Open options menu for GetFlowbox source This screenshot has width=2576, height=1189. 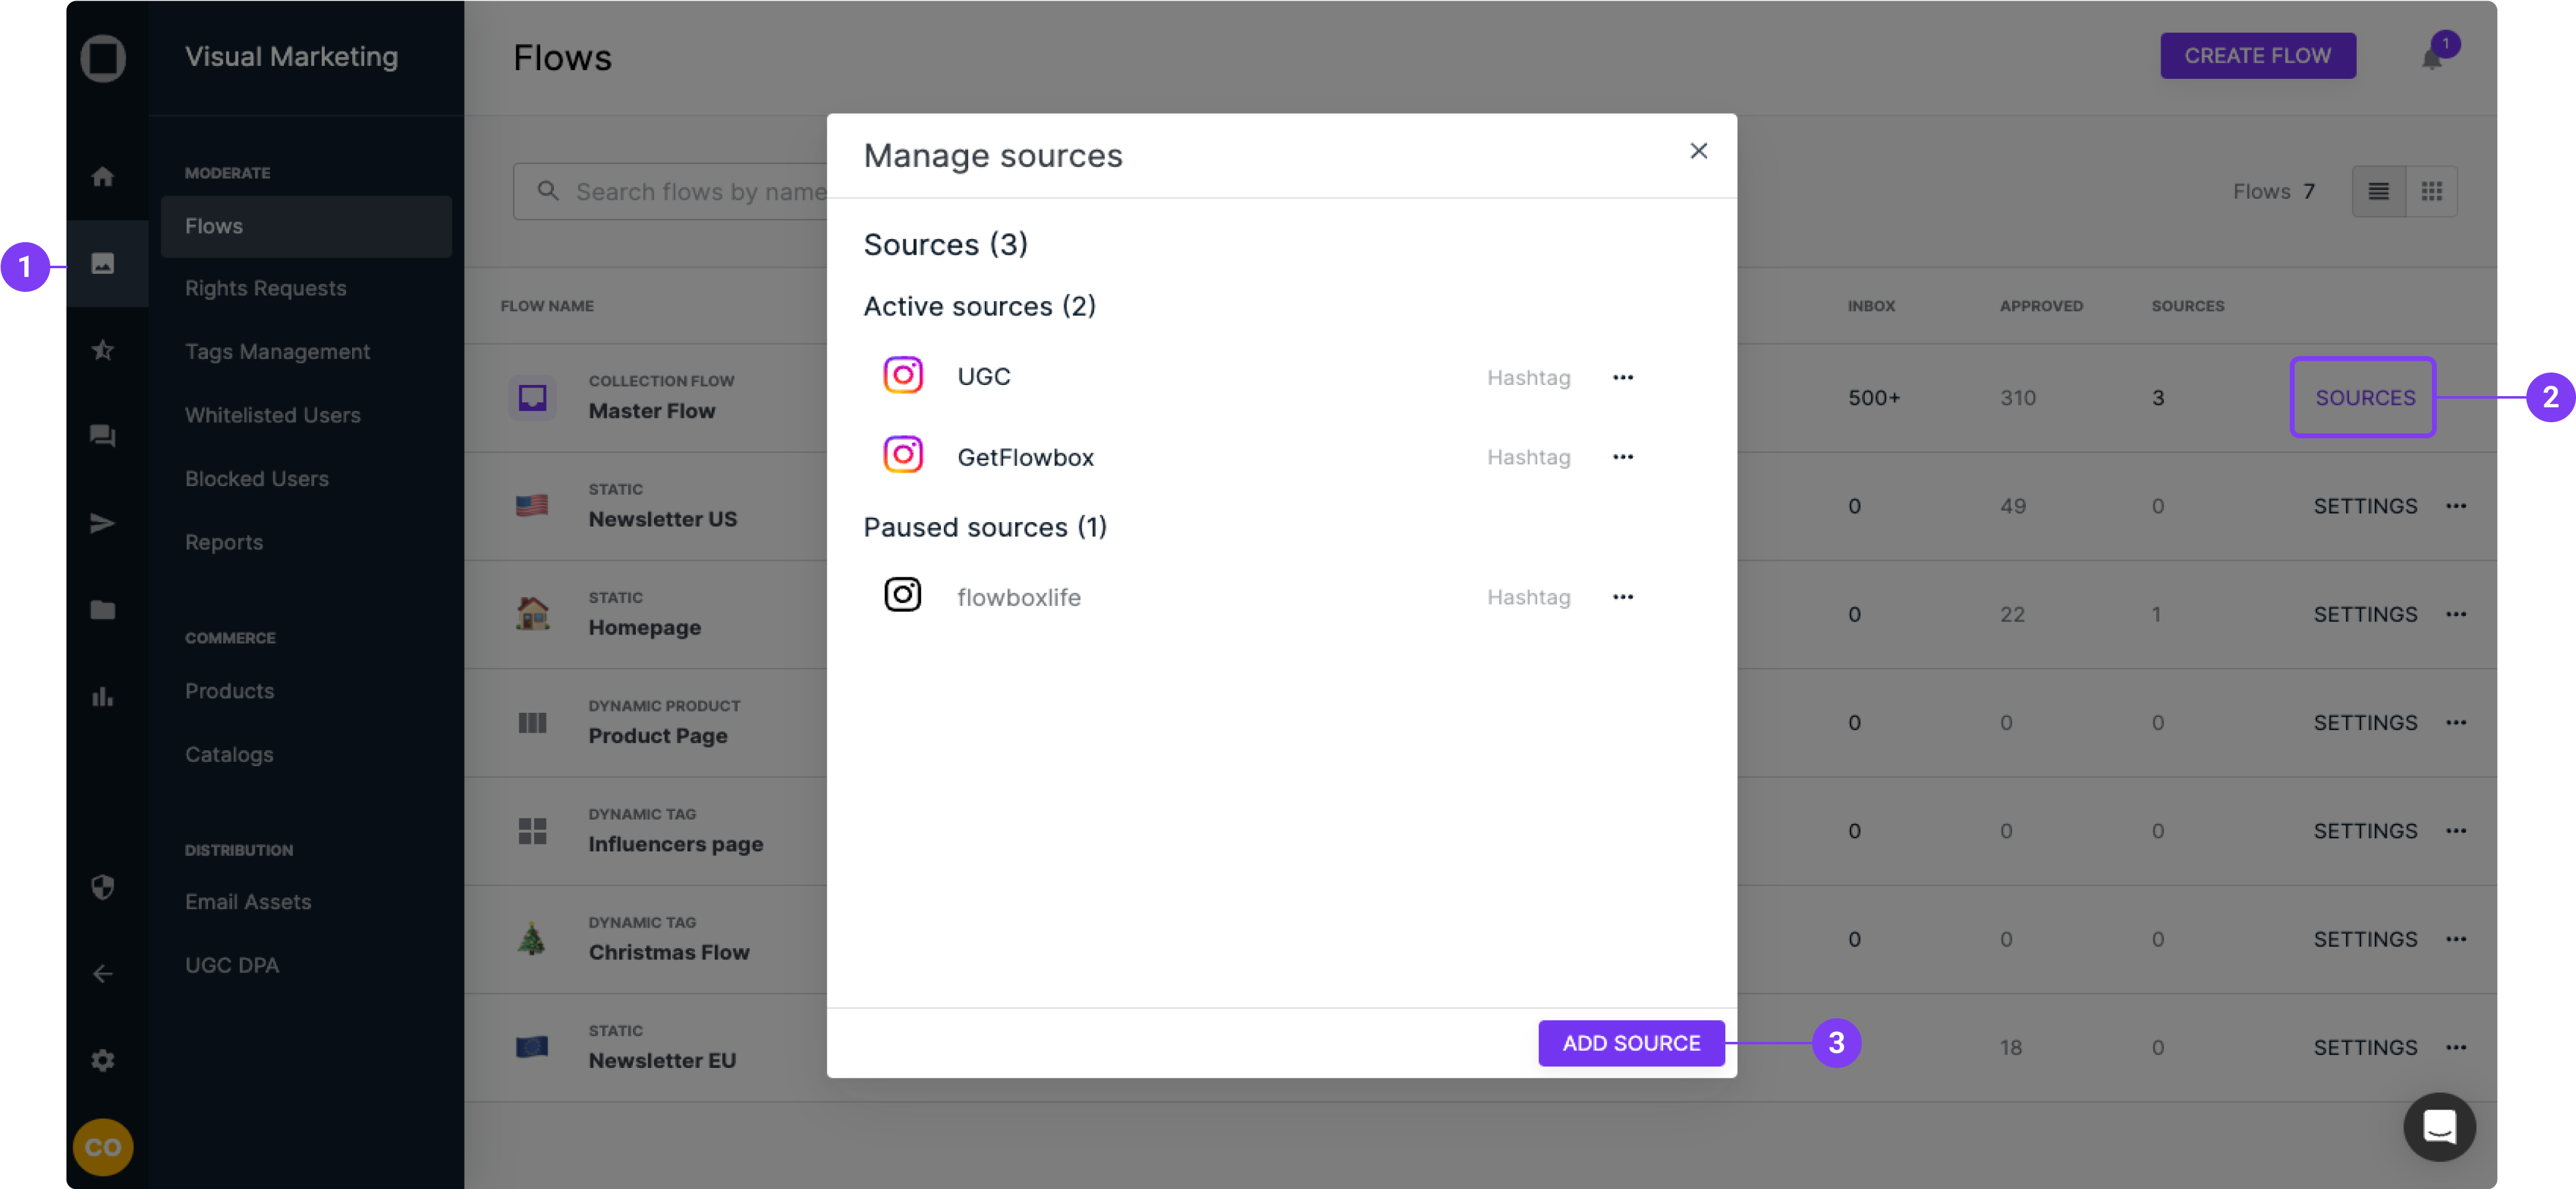(1622, 457)
